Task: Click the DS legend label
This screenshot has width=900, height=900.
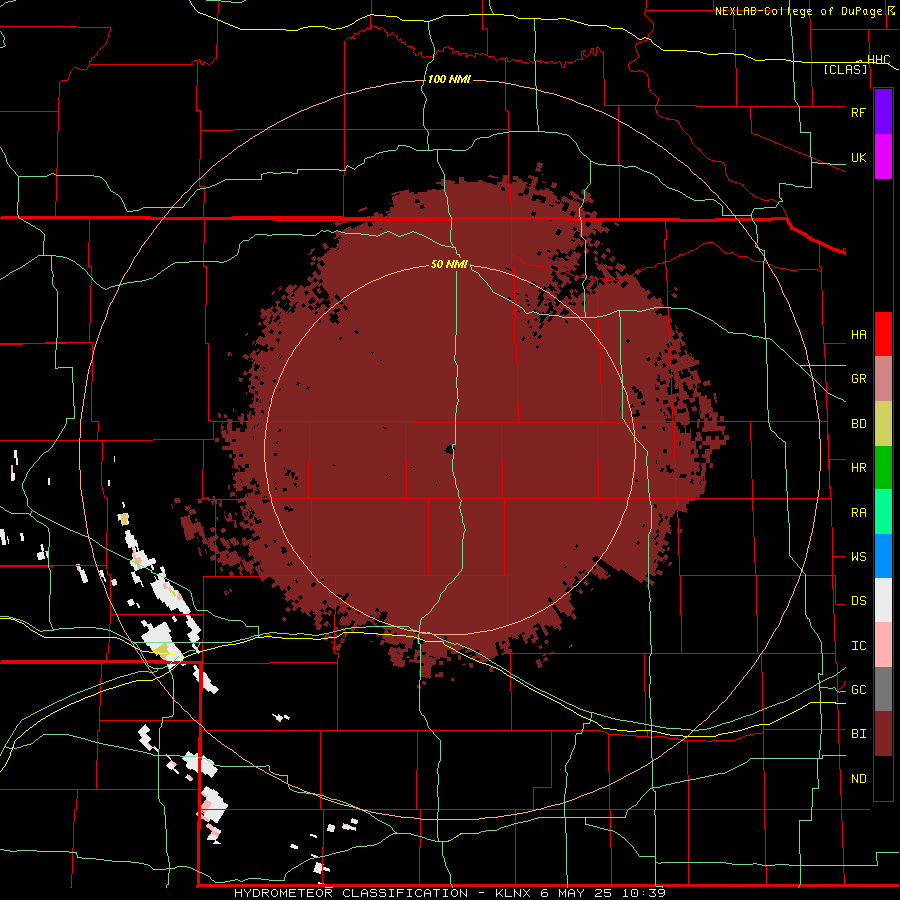Action: pyautogui.click(x=858, y=600)
